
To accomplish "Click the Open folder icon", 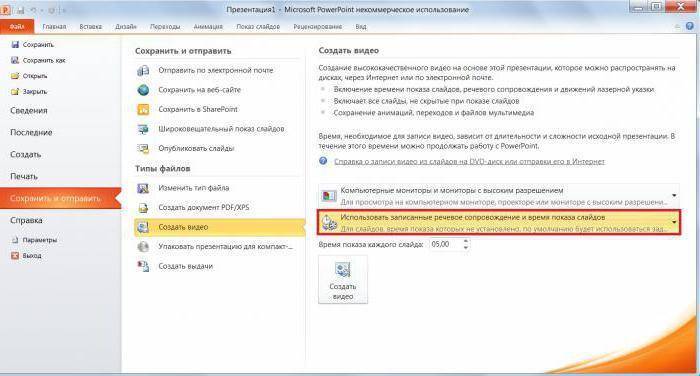I will point(15,76).
